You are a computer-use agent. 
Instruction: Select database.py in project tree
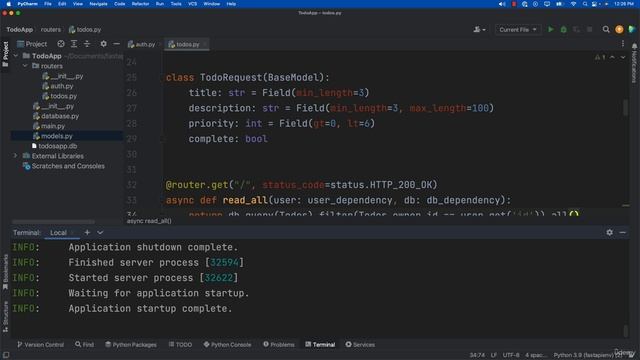coord(60,116)
